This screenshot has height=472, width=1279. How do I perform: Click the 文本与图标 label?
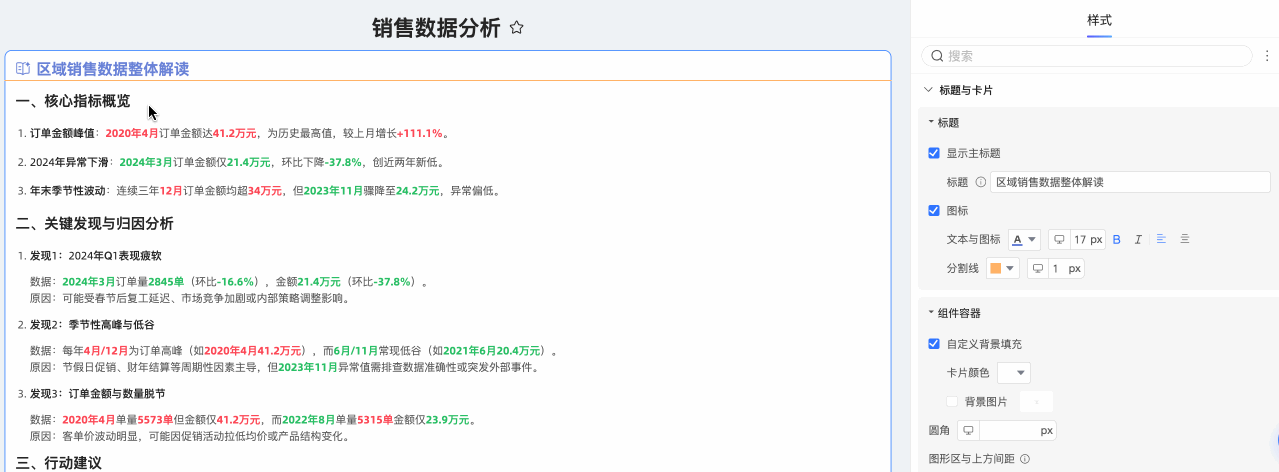[x=973, y=240]
